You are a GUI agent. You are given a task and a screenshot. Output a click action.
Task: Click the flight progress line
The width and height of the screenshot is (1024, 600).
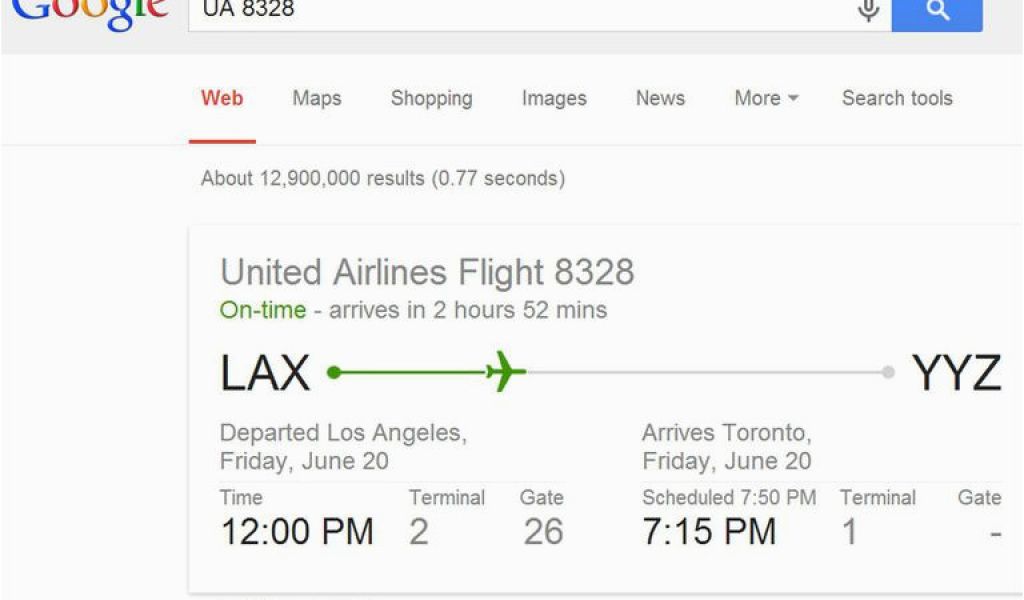click(611, 372)
